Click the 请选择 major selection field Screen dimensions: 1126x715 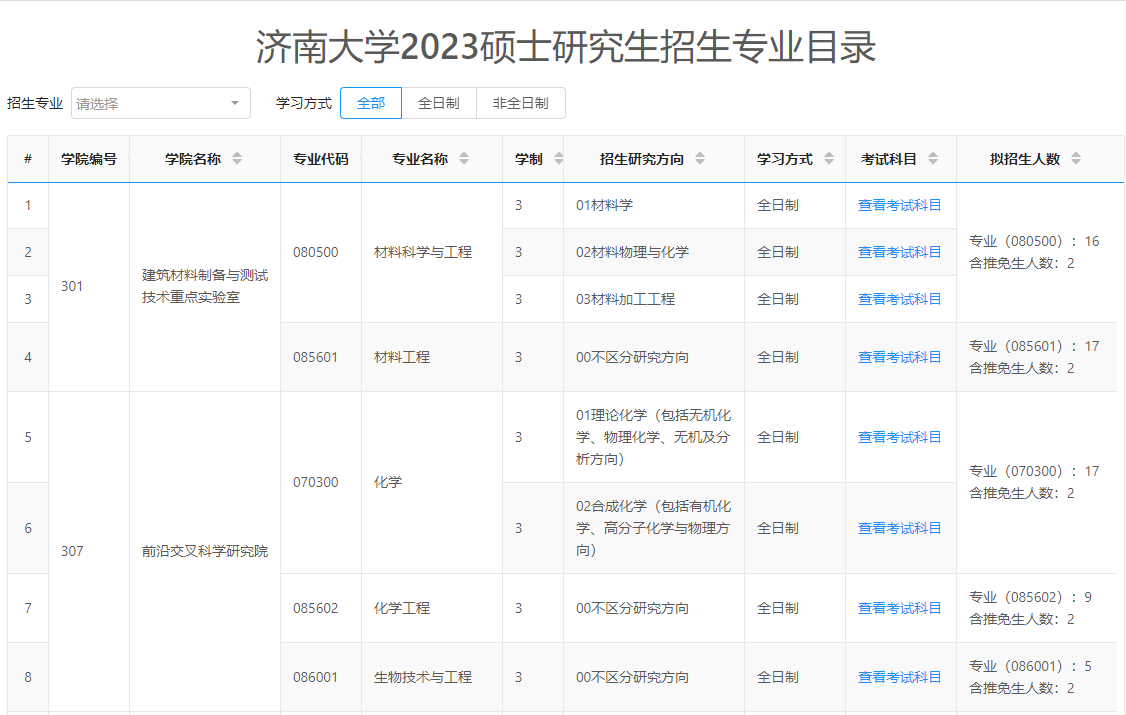click(150, 103)
